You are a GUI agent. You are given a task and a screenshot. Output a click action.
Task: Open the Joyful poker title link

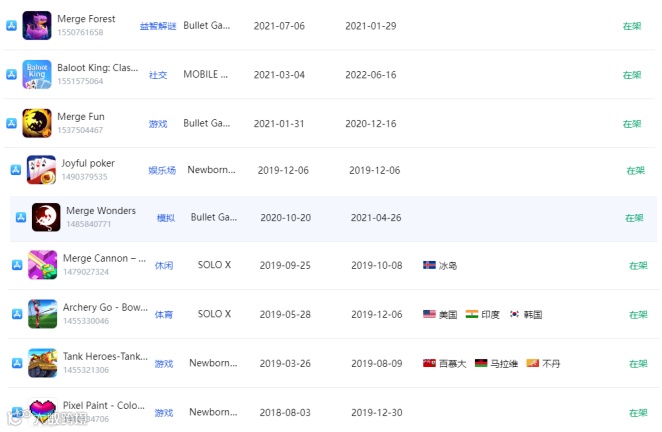tap(88, 163)
